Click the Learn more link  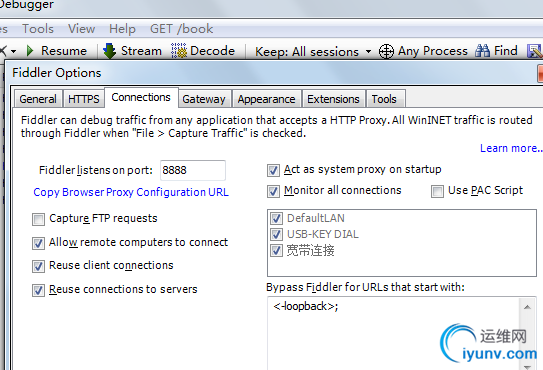511,148
